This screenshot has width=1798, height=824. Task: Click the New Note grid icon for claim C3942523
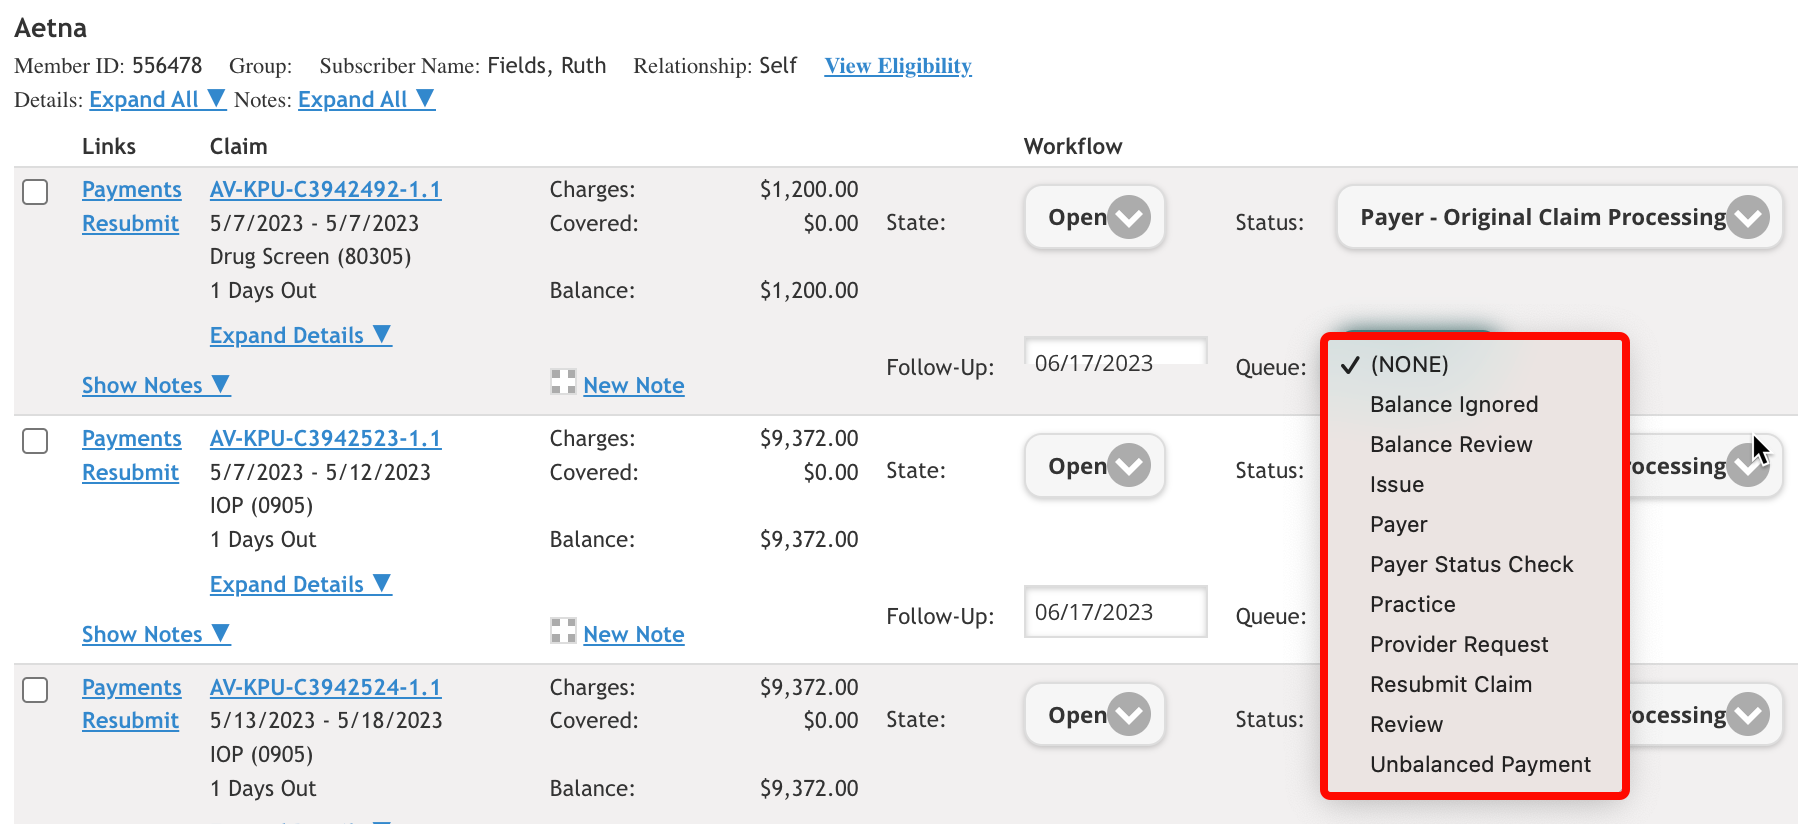click(563, 631)
